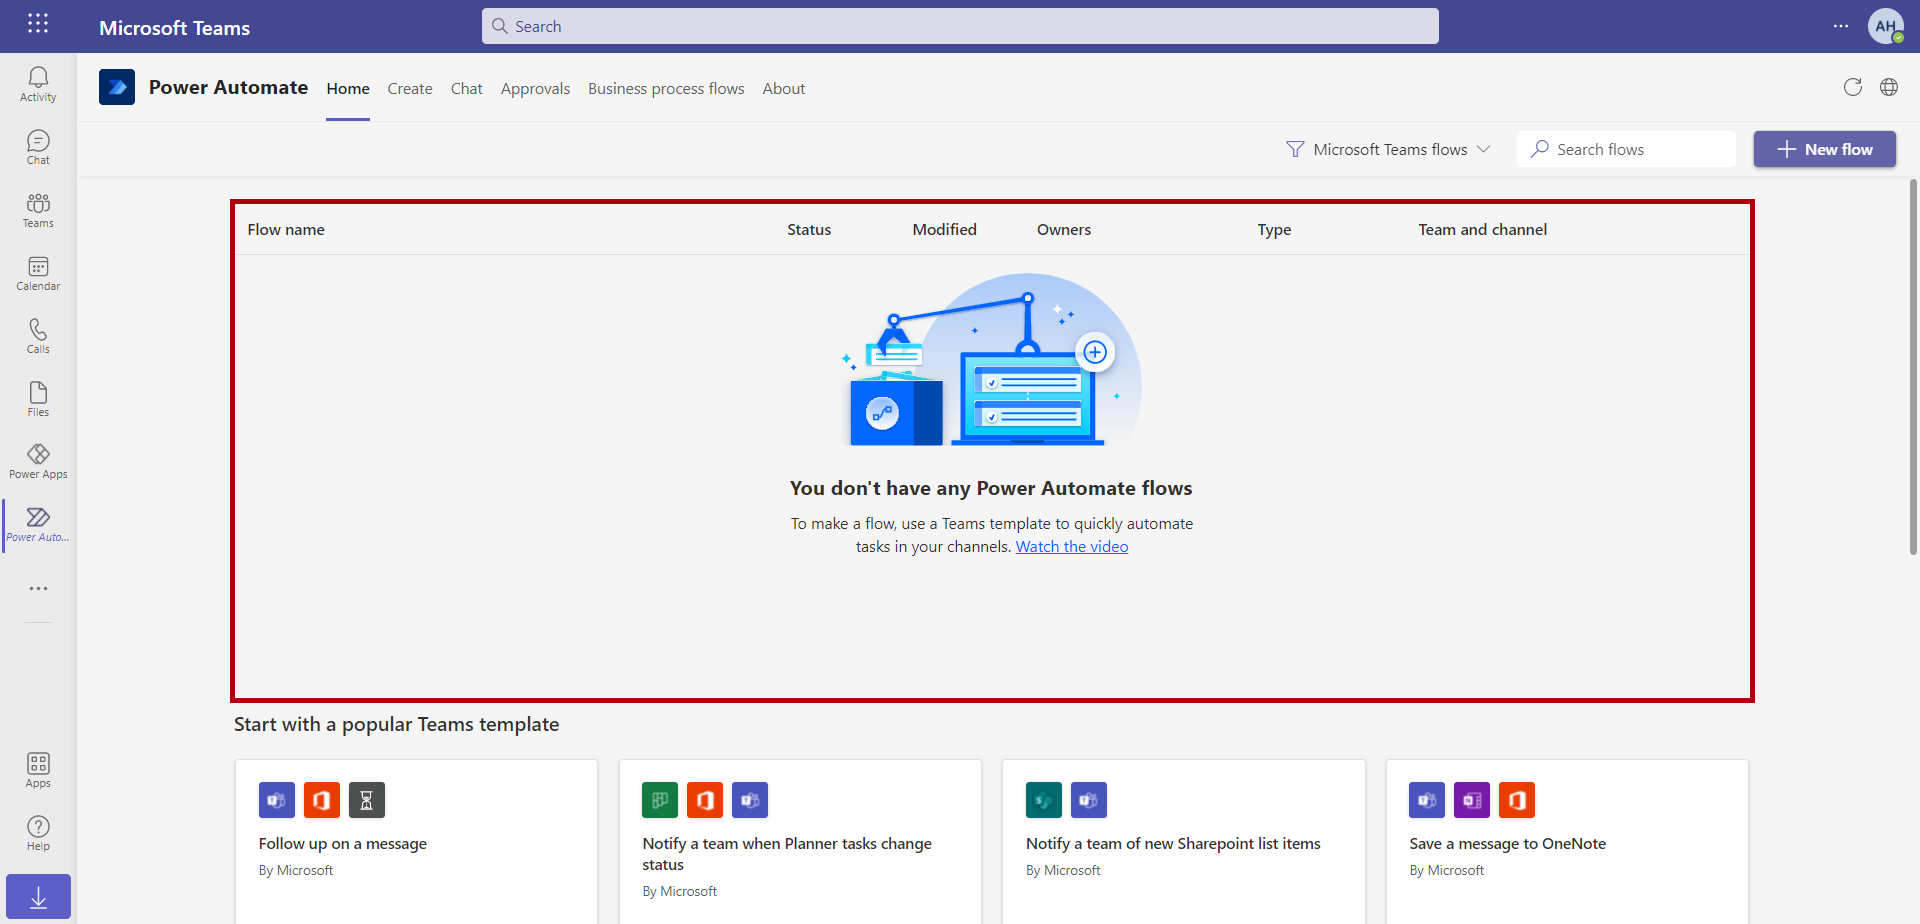Screen dimensions: 1920x924
Task: Switch to the Home tab
Action: click(x=348, y=89)
